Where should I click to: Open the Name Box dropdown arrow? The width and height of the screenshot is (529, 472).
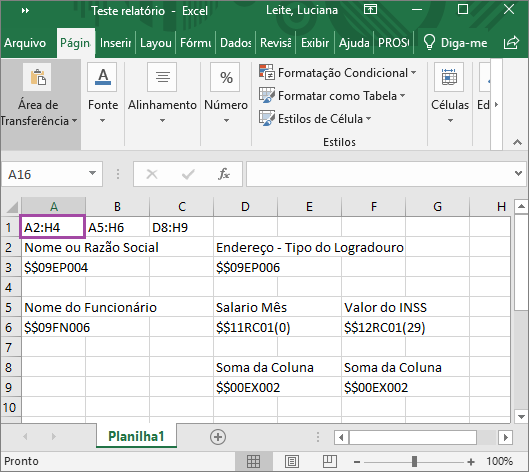click(x=92, y=174)
